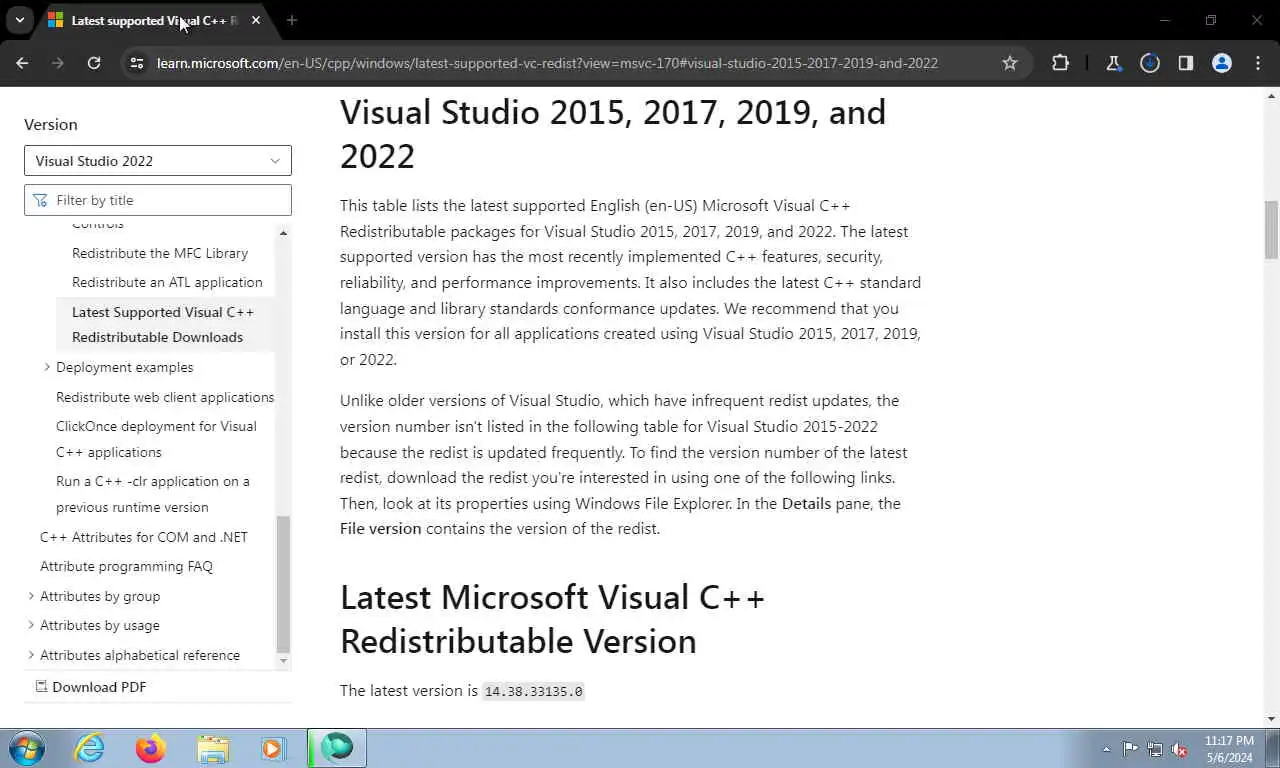Open Windows Media Player on taskbar
This screenshot has height=768, width=1280.
point(272,748)
